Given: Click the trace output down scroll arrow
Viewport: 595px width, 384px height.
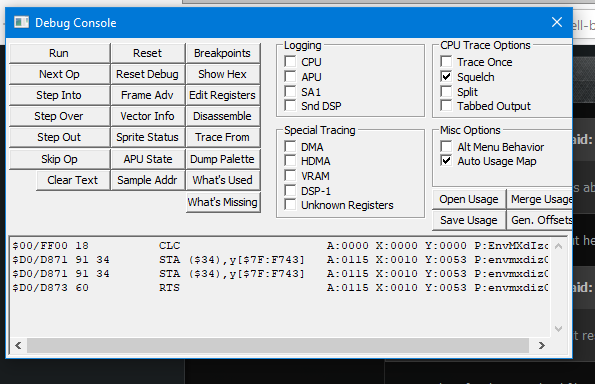Looking at the screenshot, I should point(558,329).
